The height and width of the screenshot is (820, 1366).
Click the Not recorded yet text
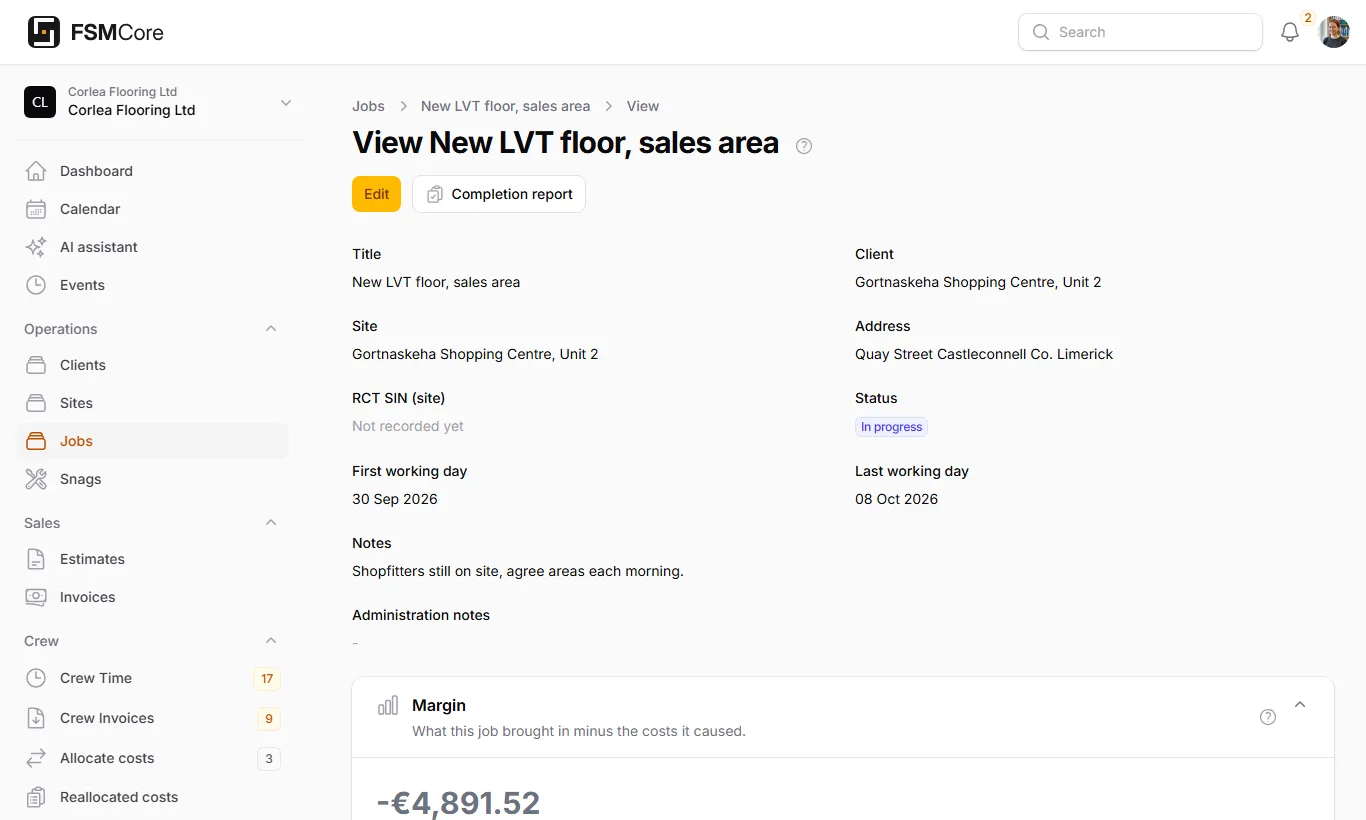coord(408,426)
